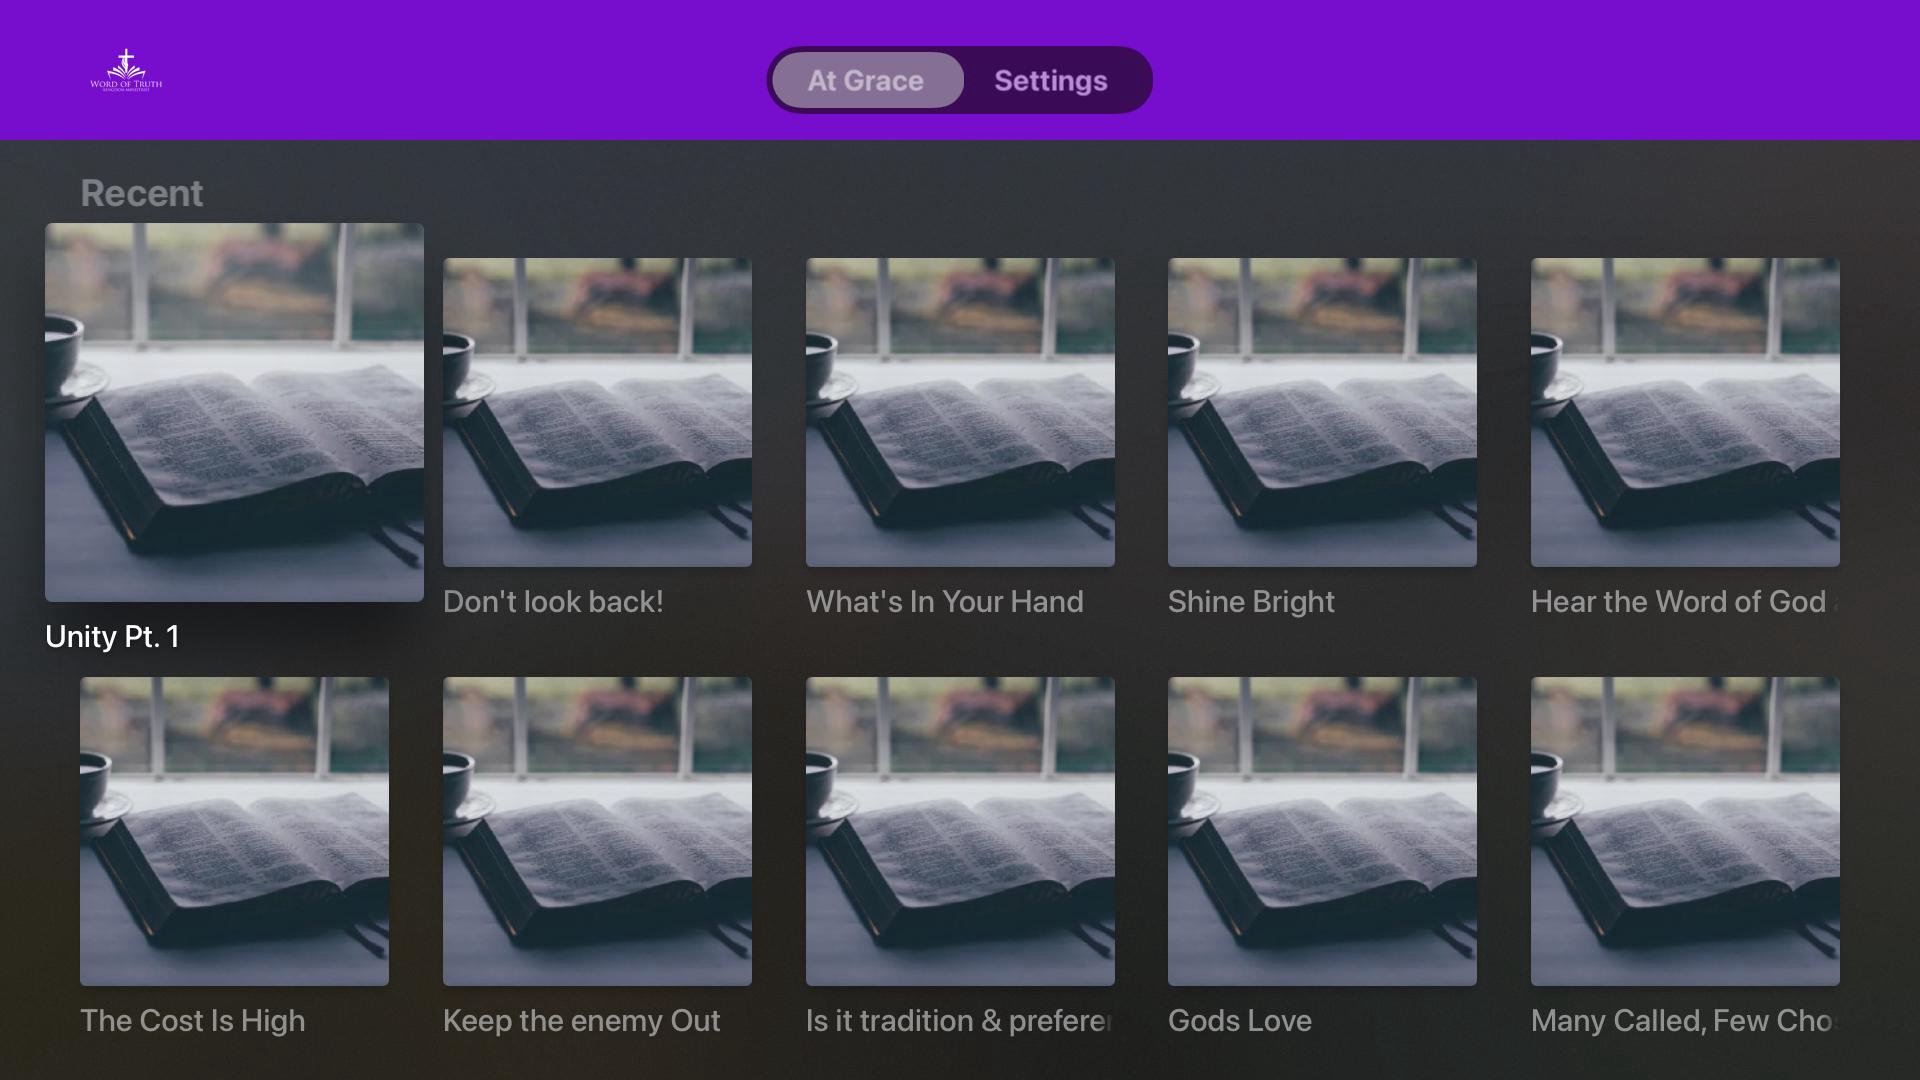
Task: Click the Recent section heading
Action: tap(141, 193)
